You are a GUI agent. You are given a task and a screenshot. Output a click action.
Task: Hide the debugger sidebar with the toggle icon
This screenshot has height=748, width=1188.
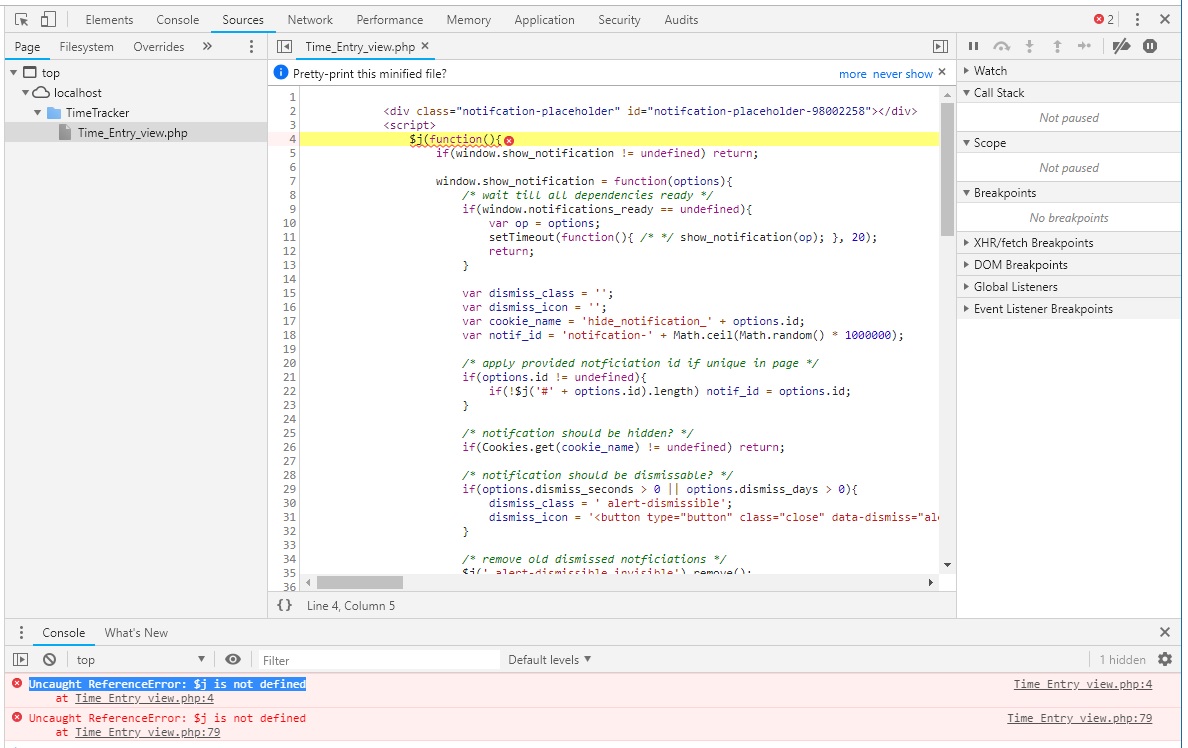[x=940, y=47]
